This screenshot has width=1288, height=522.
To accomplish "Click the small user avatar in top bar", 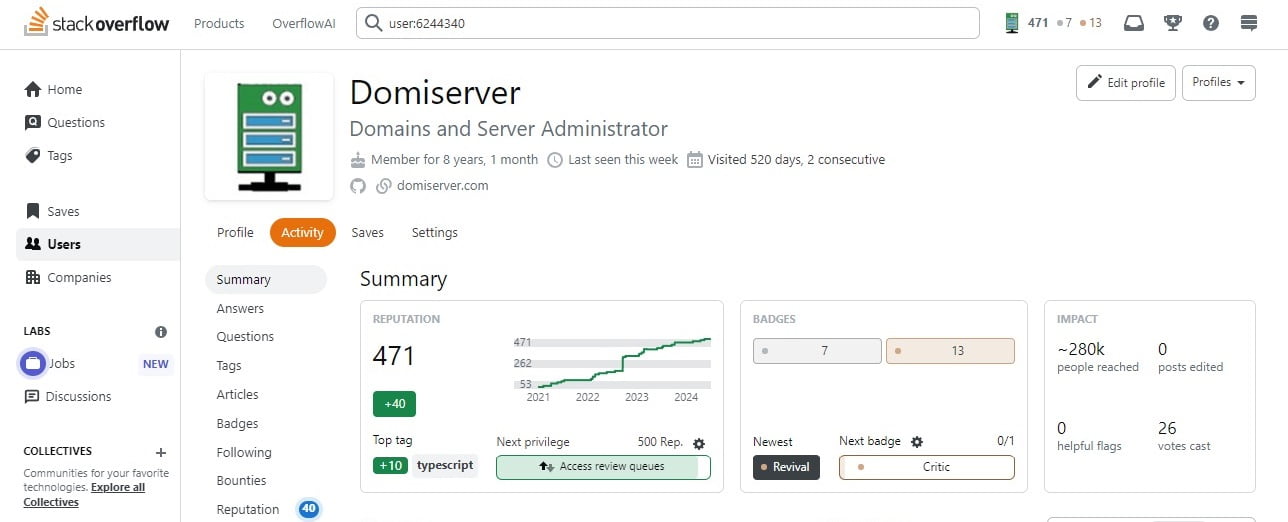I will tap(1012, 23).
